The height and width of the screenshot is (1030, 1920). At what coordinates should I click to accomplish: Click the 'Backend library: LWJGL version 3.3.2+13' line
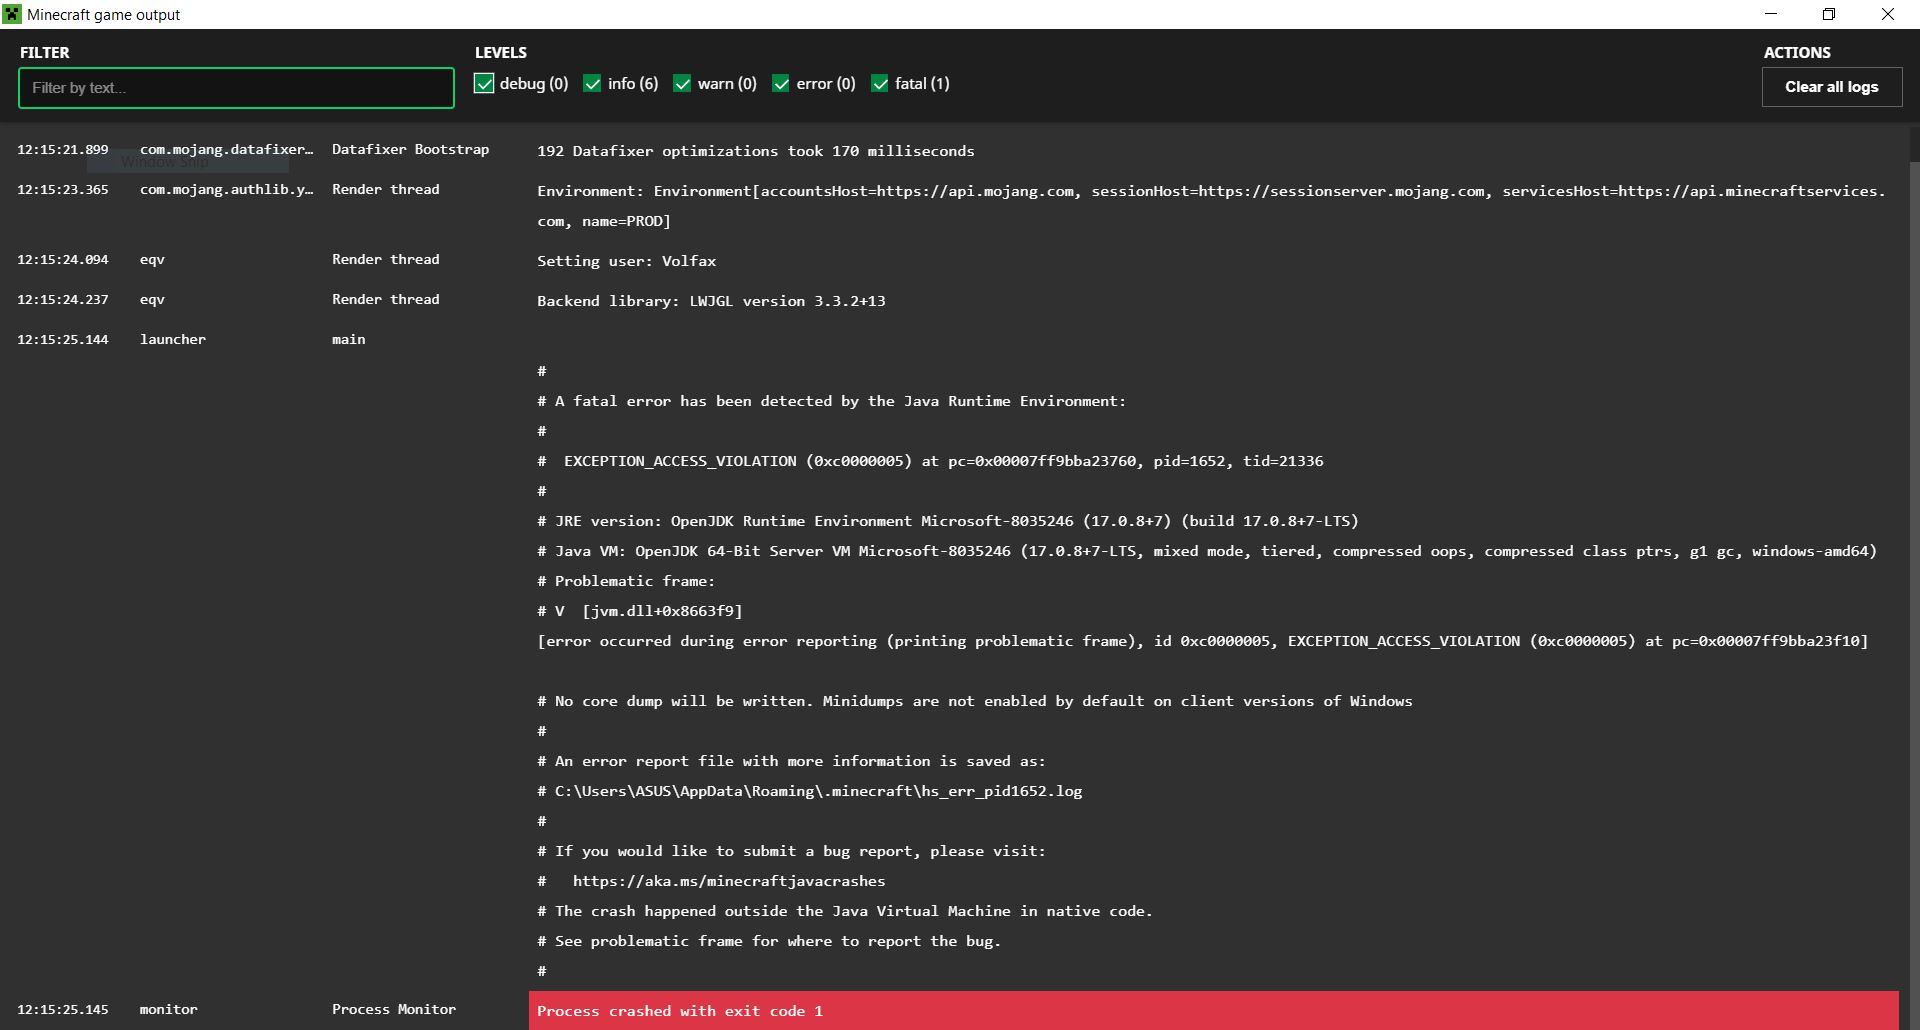pyautogui.click(x=711, y=301)
